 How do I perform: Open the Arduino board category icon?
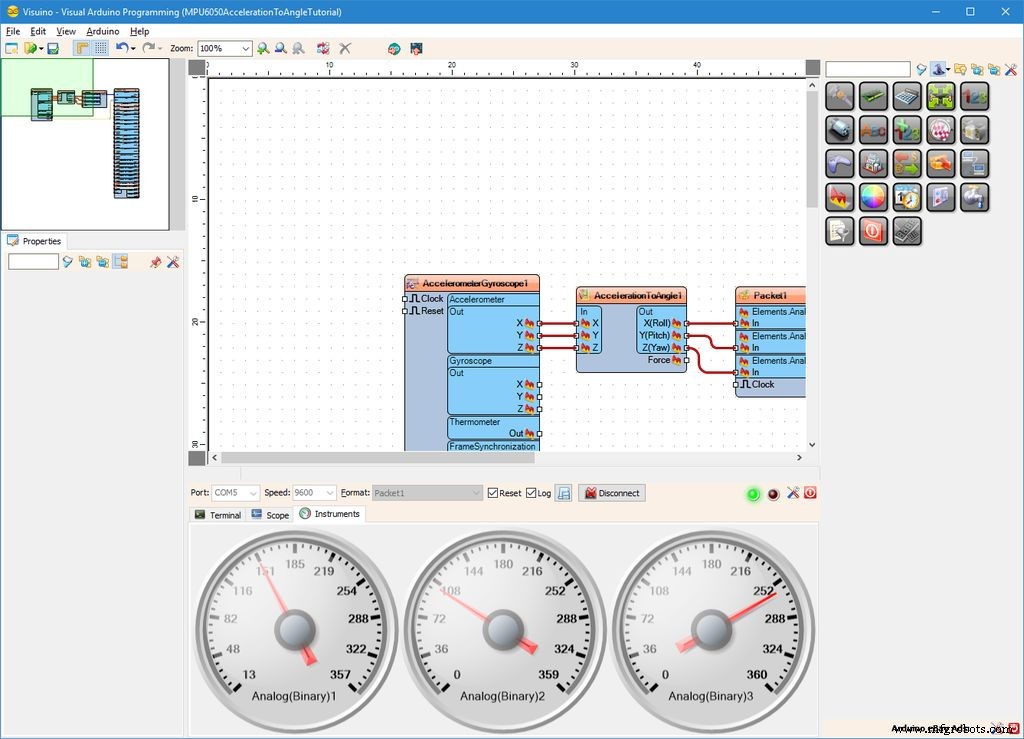point(873,96)
